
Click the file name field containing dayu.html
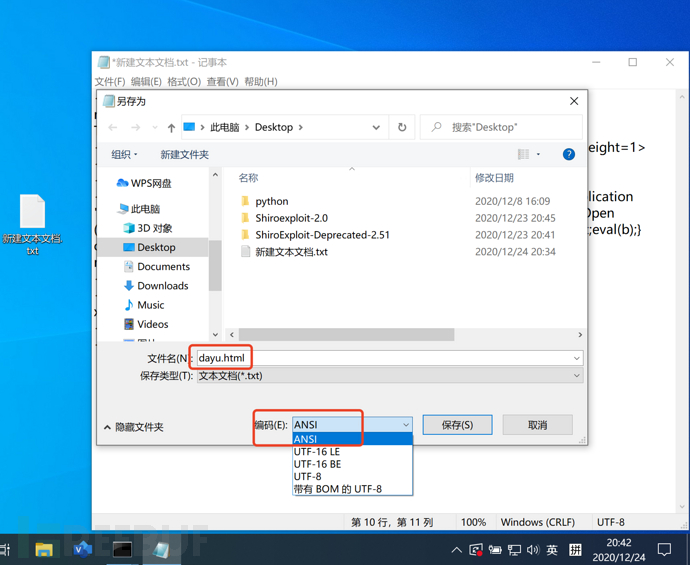tap(389, 358)
